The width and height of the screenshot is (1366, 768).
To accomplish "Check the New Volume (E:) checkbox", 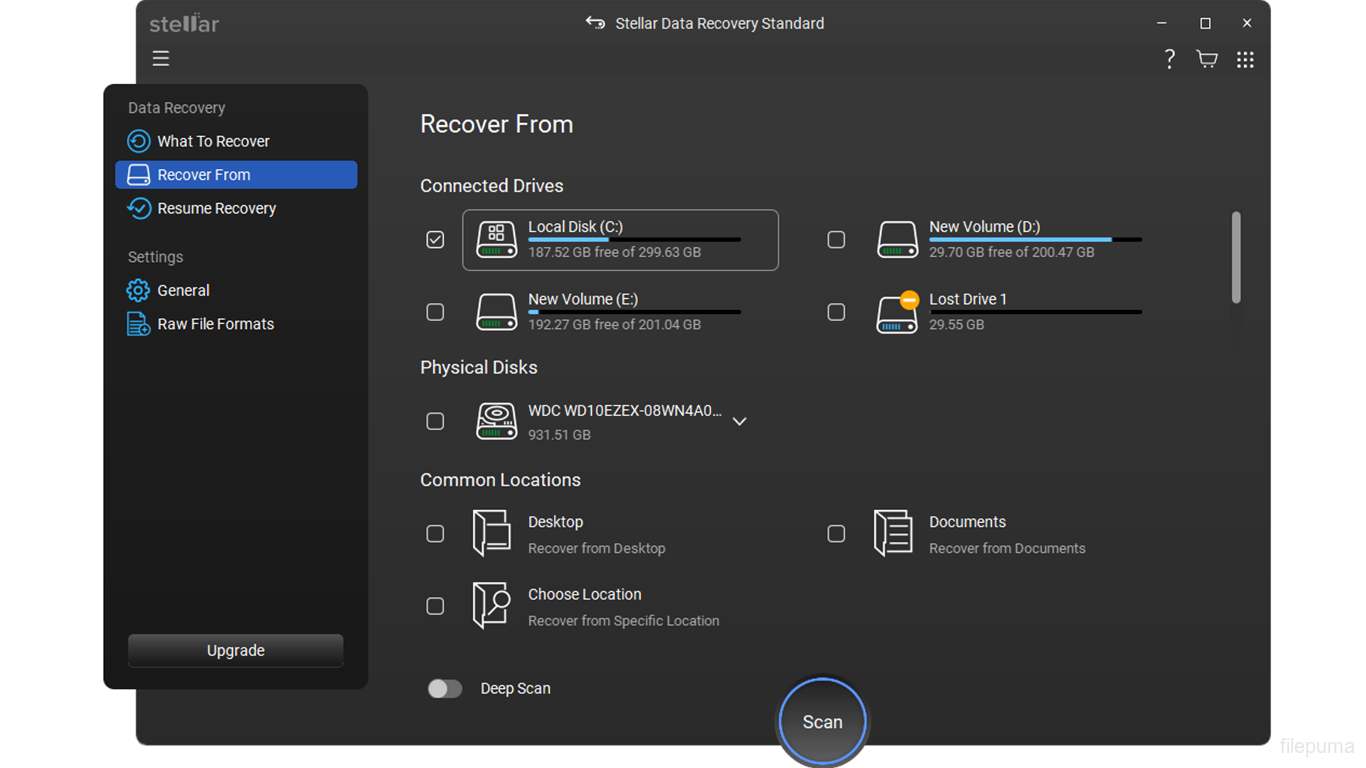I will [x=435, y=312].
